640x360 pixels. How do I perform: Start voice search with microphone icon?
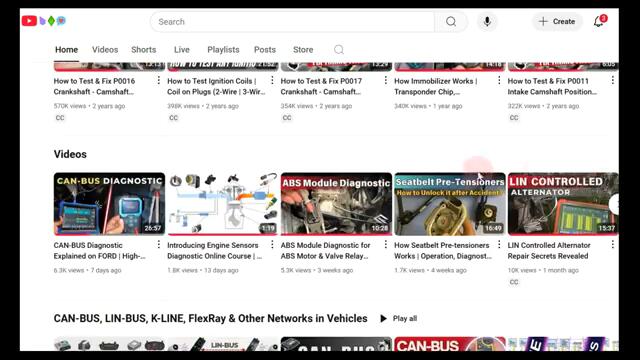click(487, 22)
